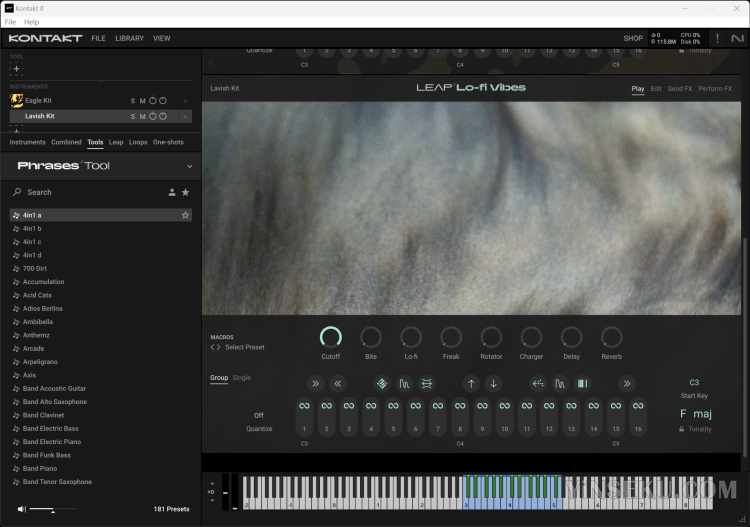Open the SHOP link
This screenshot has height=527, width=750.
click(x=633, y=38)
